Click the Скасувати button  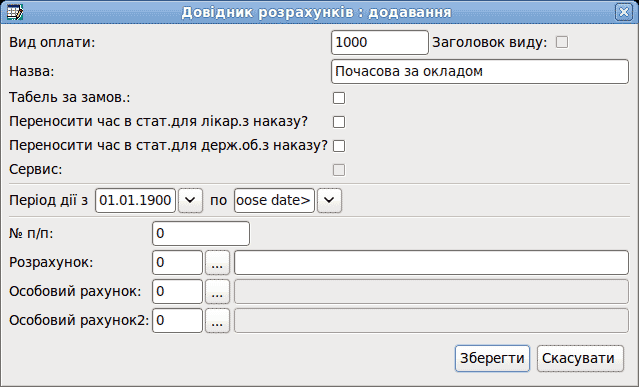click(580, 358)
